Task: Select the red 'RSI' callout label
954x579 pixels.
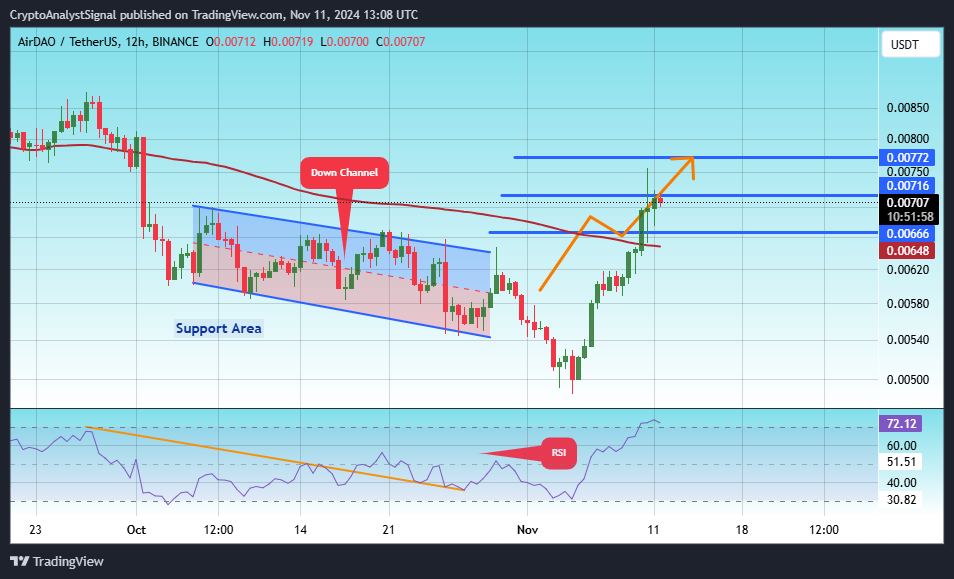Action: pos(559,453)
